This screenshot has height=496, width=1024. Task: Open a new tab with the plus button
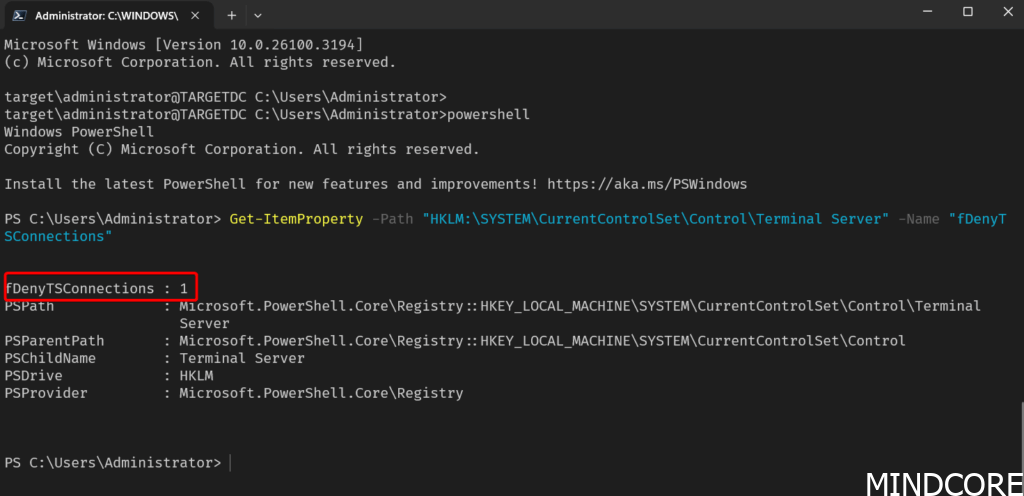click(231, 15)
